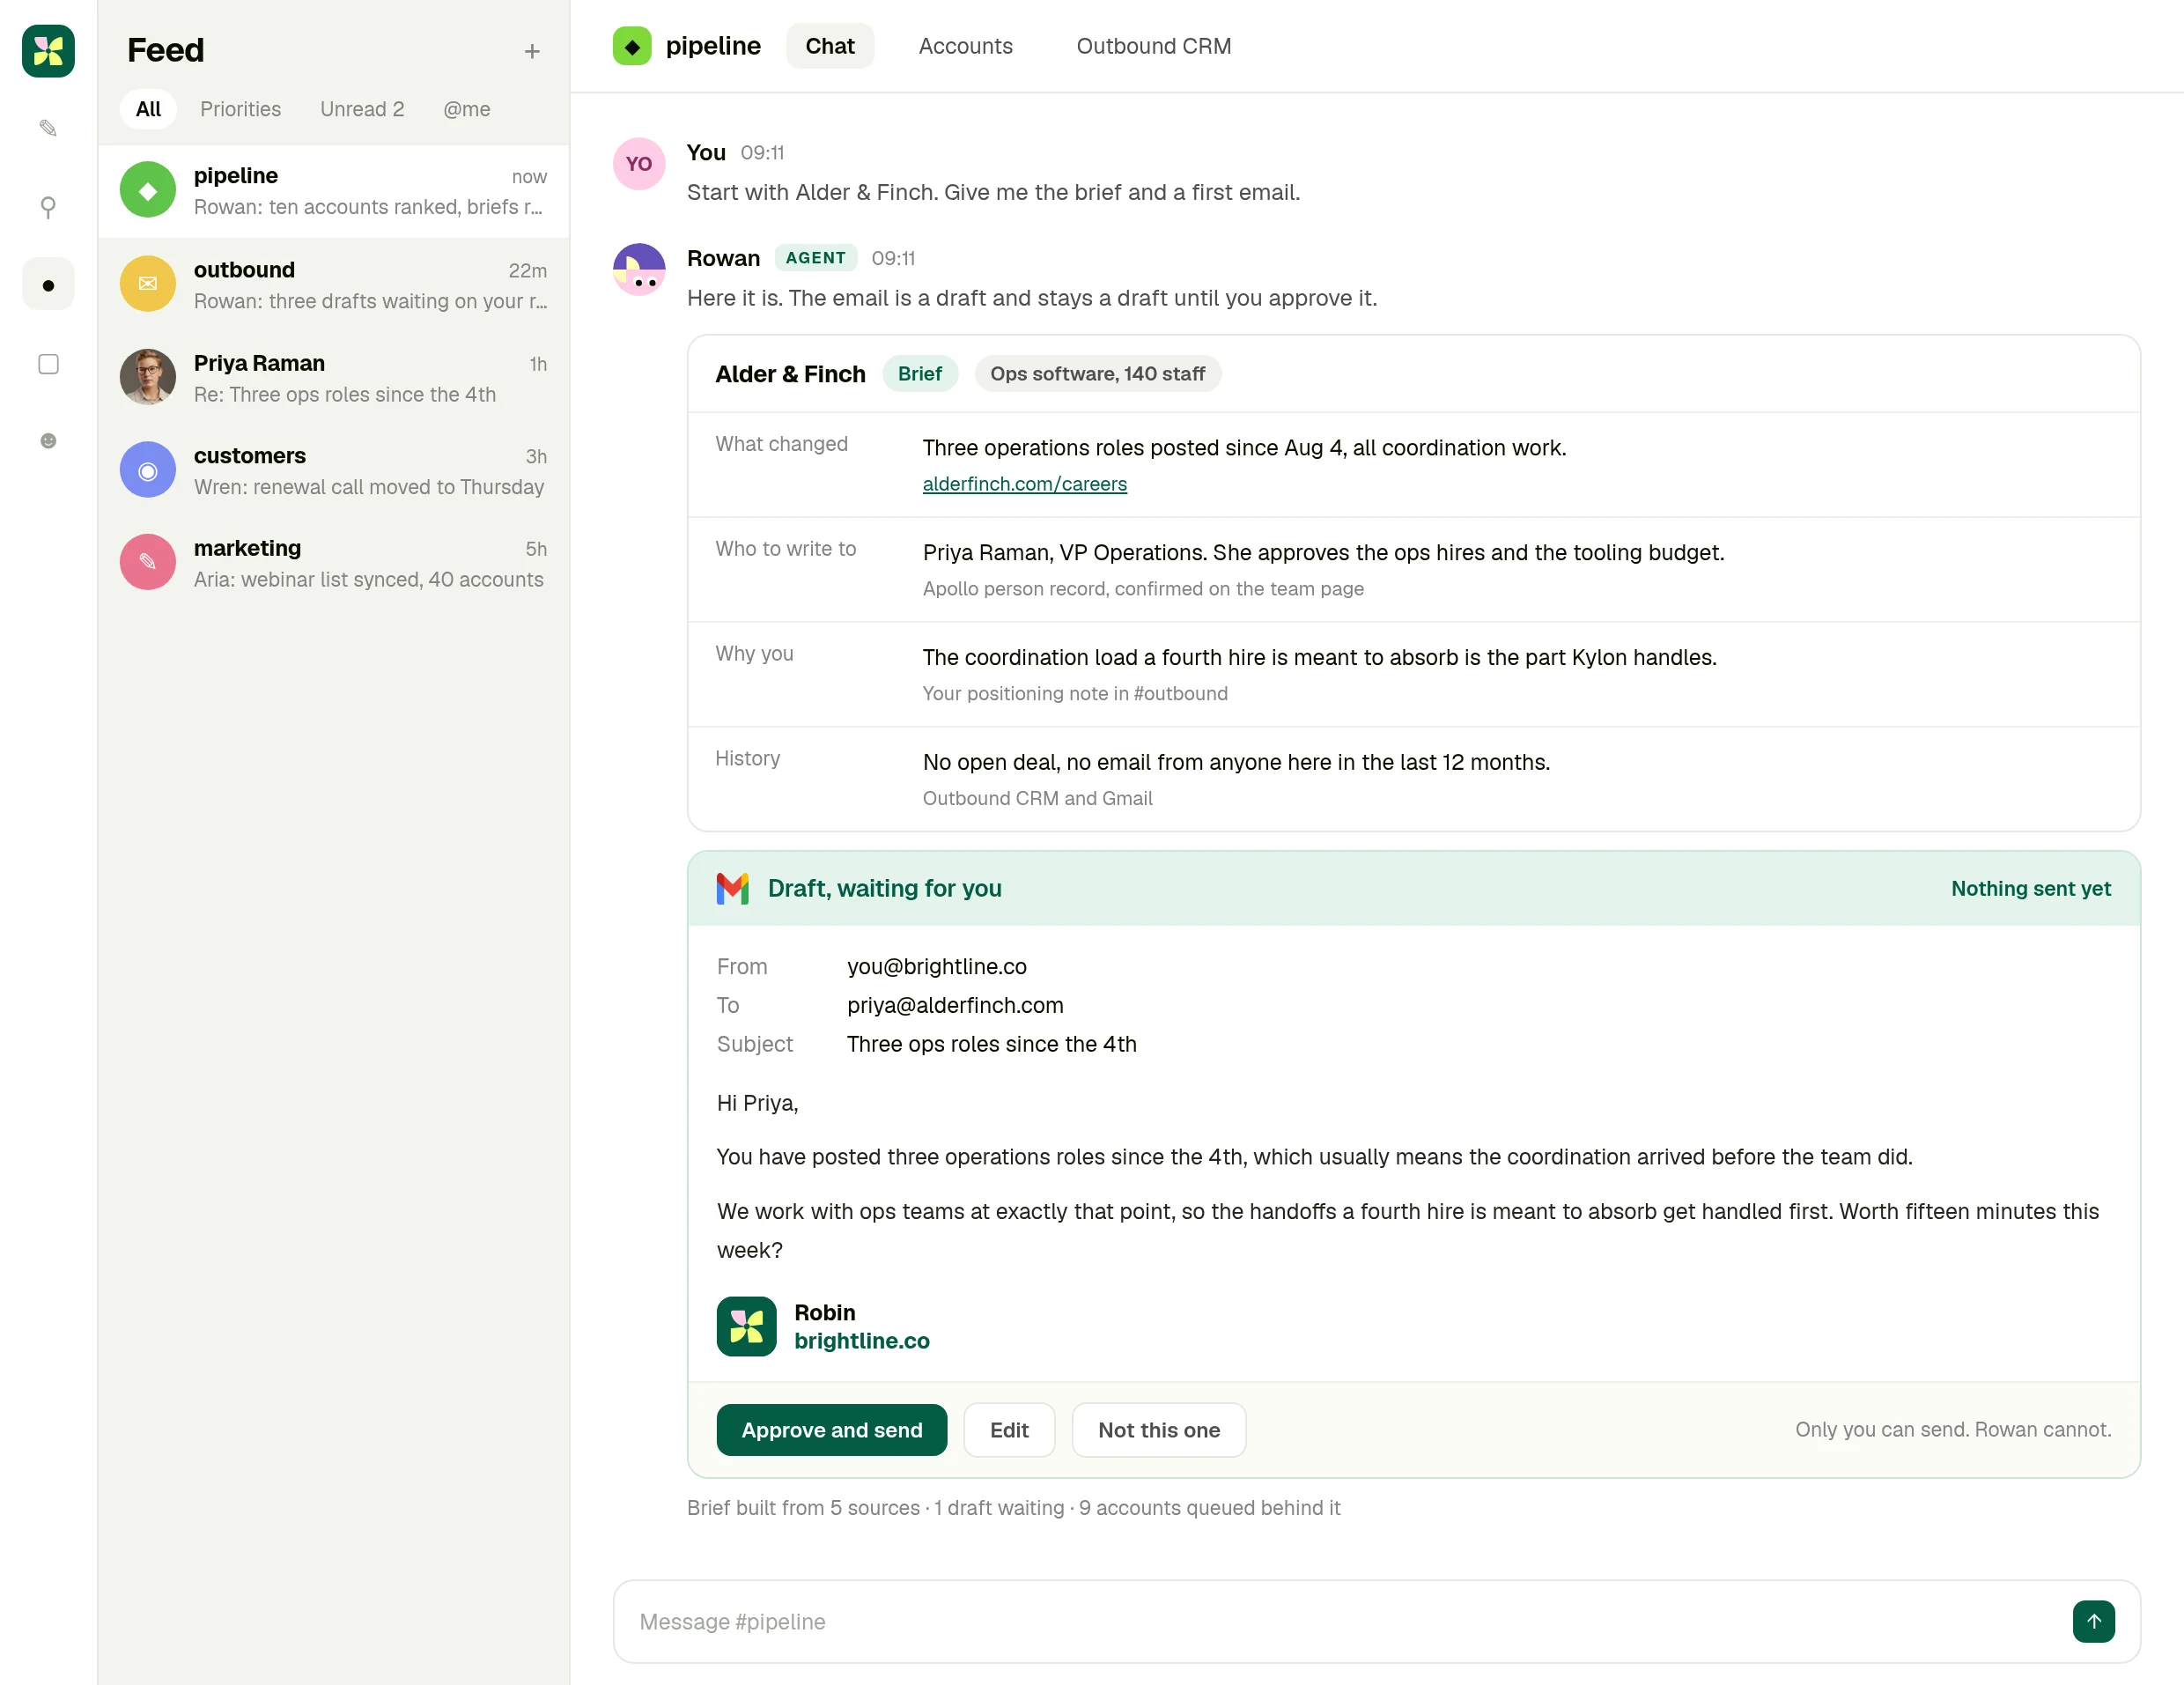Click the Brightline logo in email signature
This screenshot has width=2184, height=1685.
746,1326
